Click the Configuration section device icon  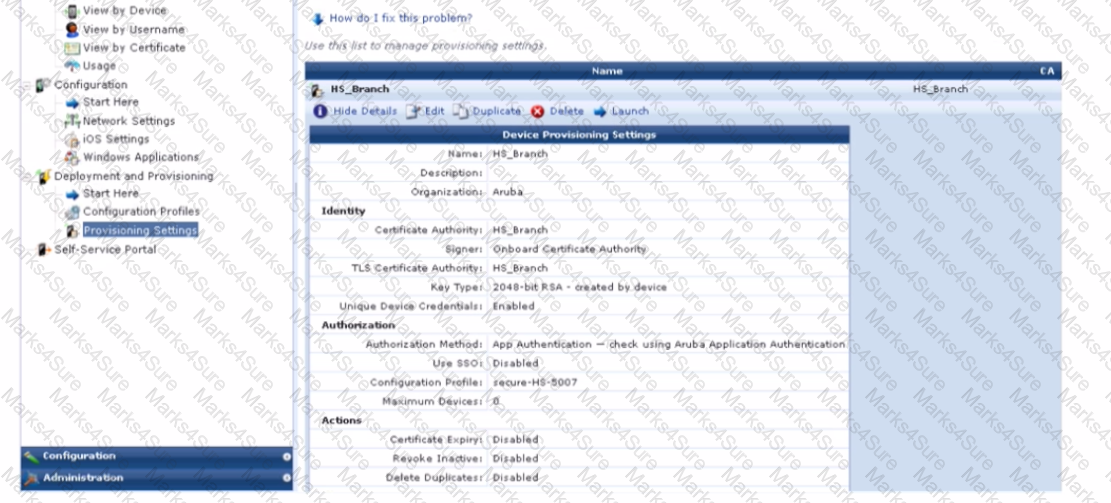[43, 85]
